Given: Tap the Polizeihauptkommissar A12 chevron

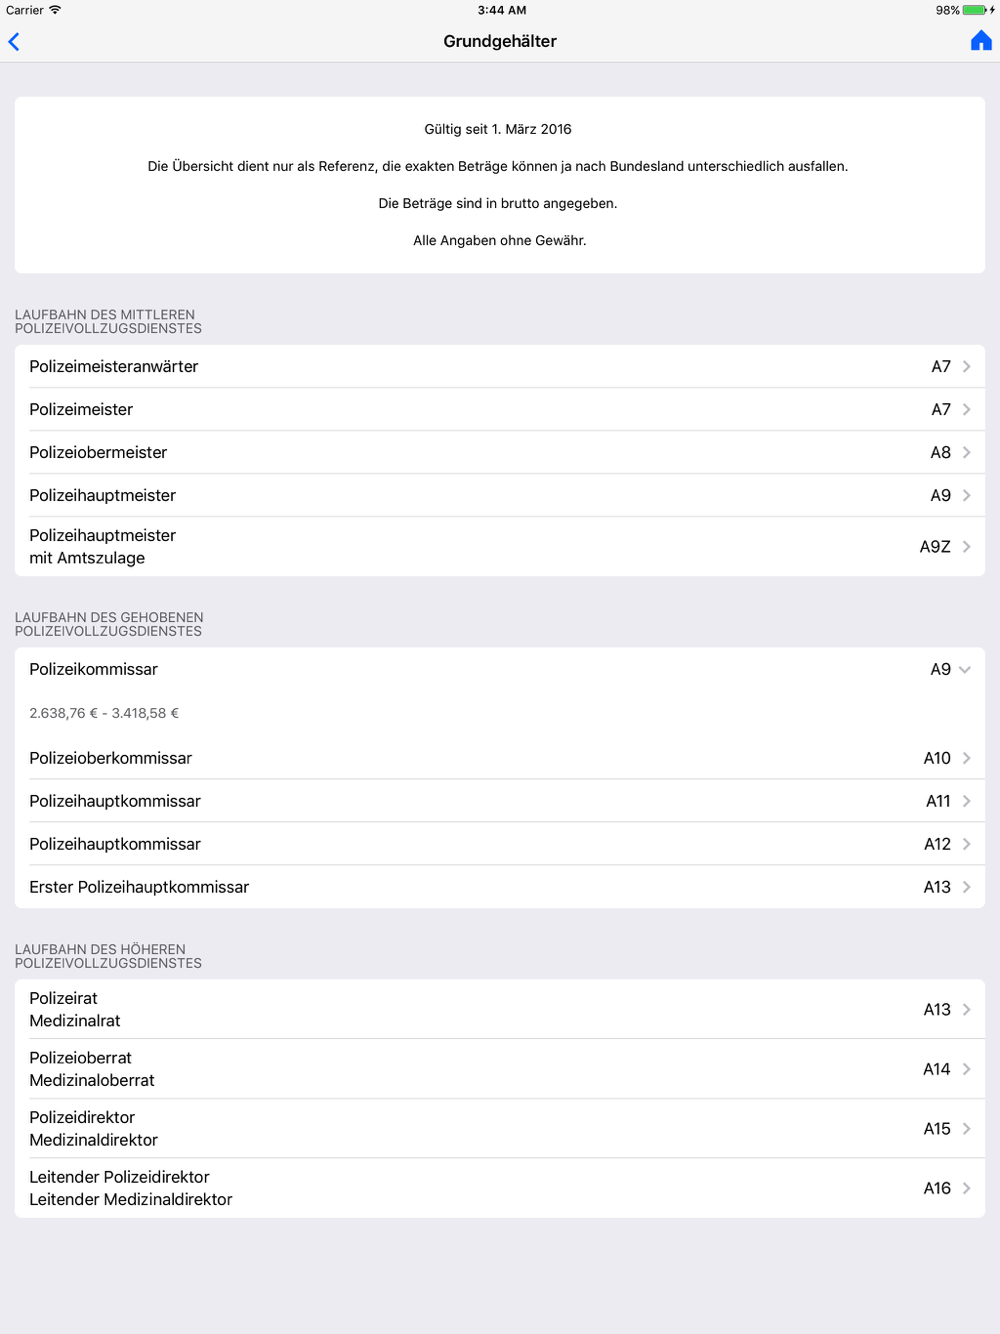Looking at the screenshot, I should (966, 845).
